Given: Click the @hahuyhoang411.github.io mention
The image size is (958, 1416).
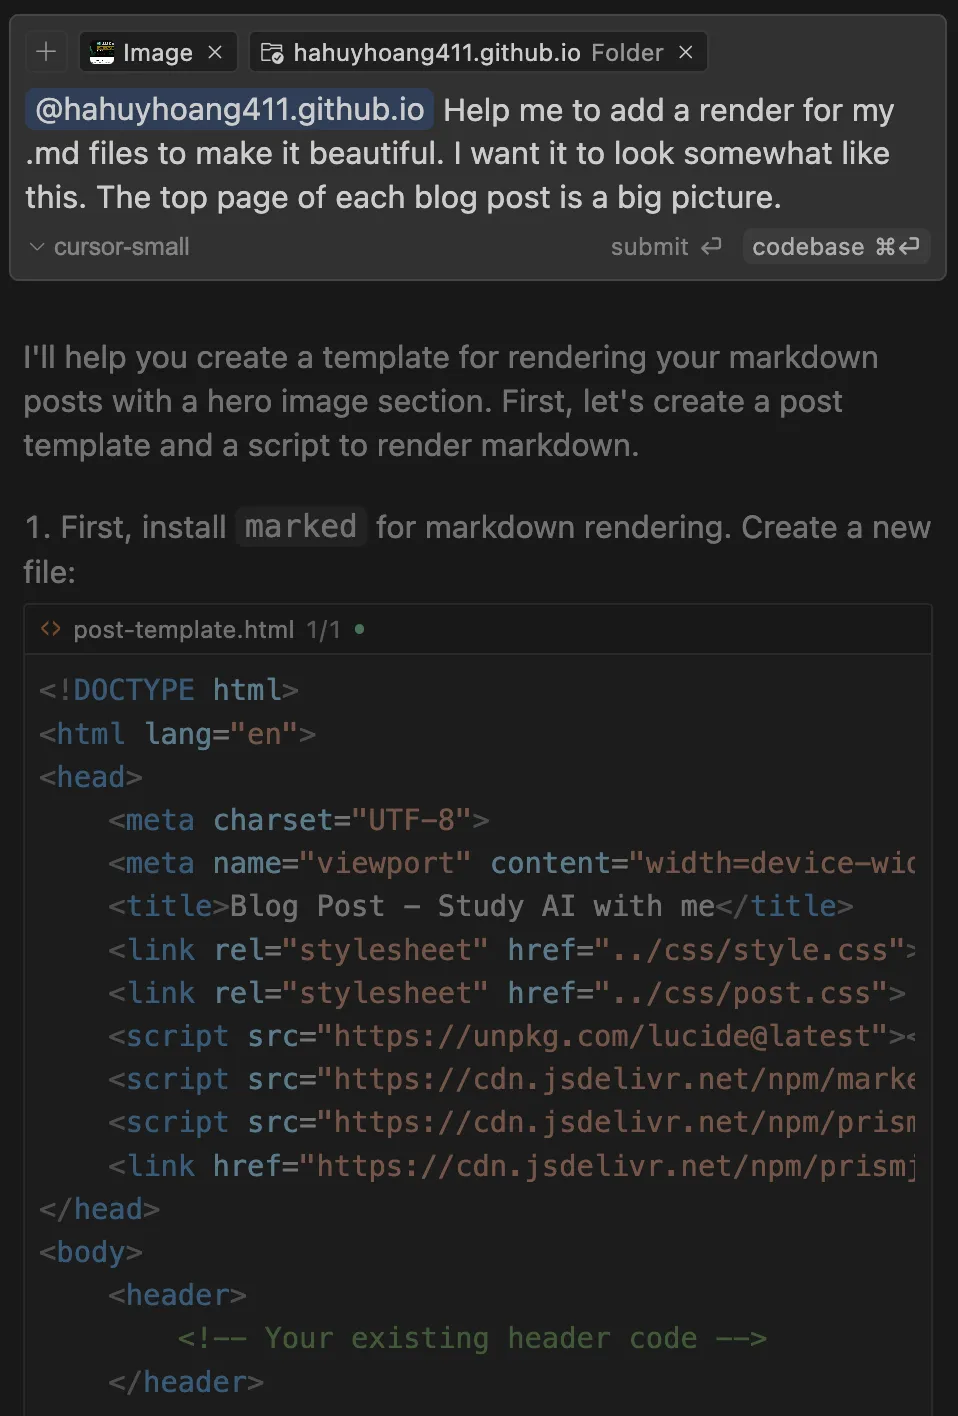Looking at the screenshot, I should pyautogui.click(x=229, y=109).
